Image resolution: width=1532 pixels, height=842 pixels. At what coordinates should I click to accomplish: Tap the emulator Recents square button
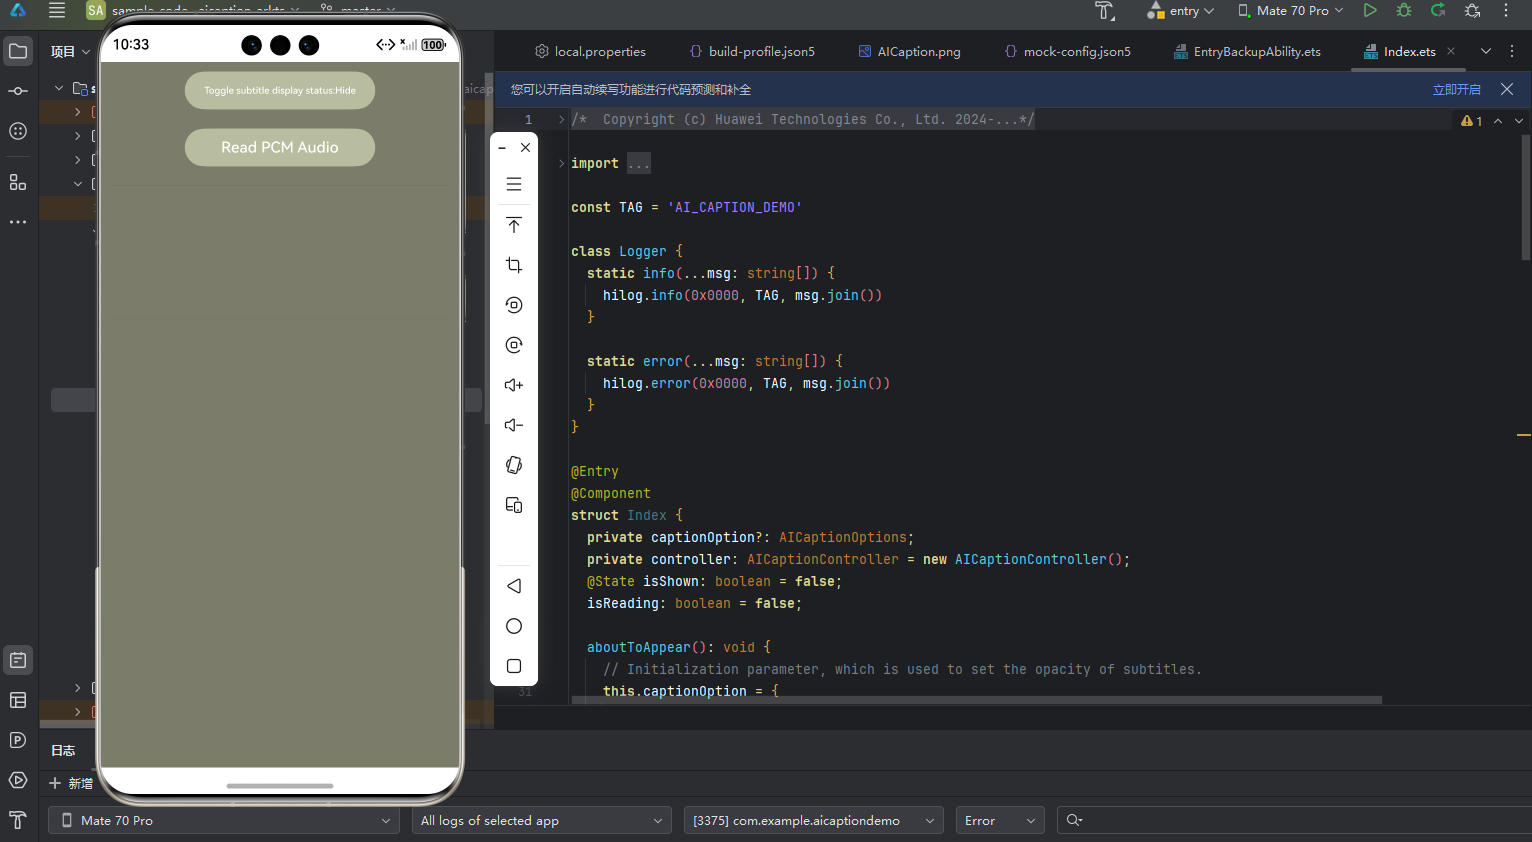point(514,666)
